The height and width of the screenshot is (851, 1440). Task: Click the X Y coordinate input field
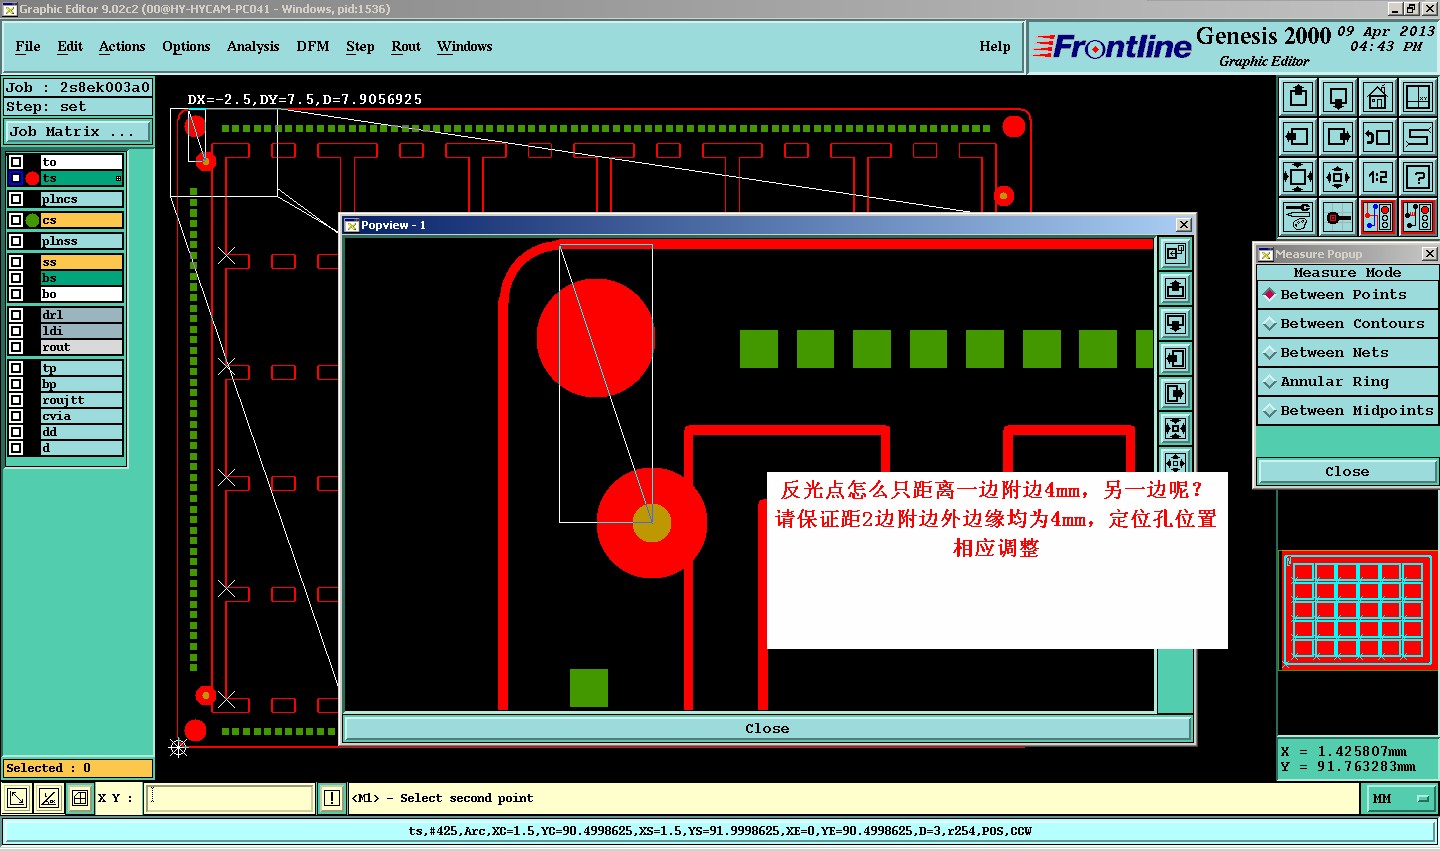(230, 798)
